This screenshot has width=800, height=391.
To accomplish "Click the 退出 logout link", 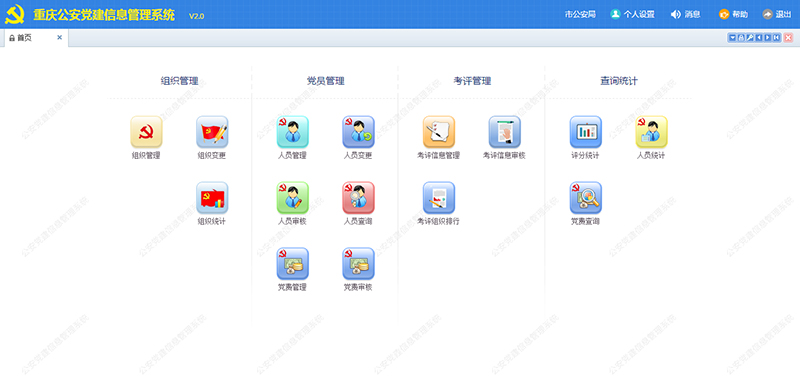I will (777, 14).
